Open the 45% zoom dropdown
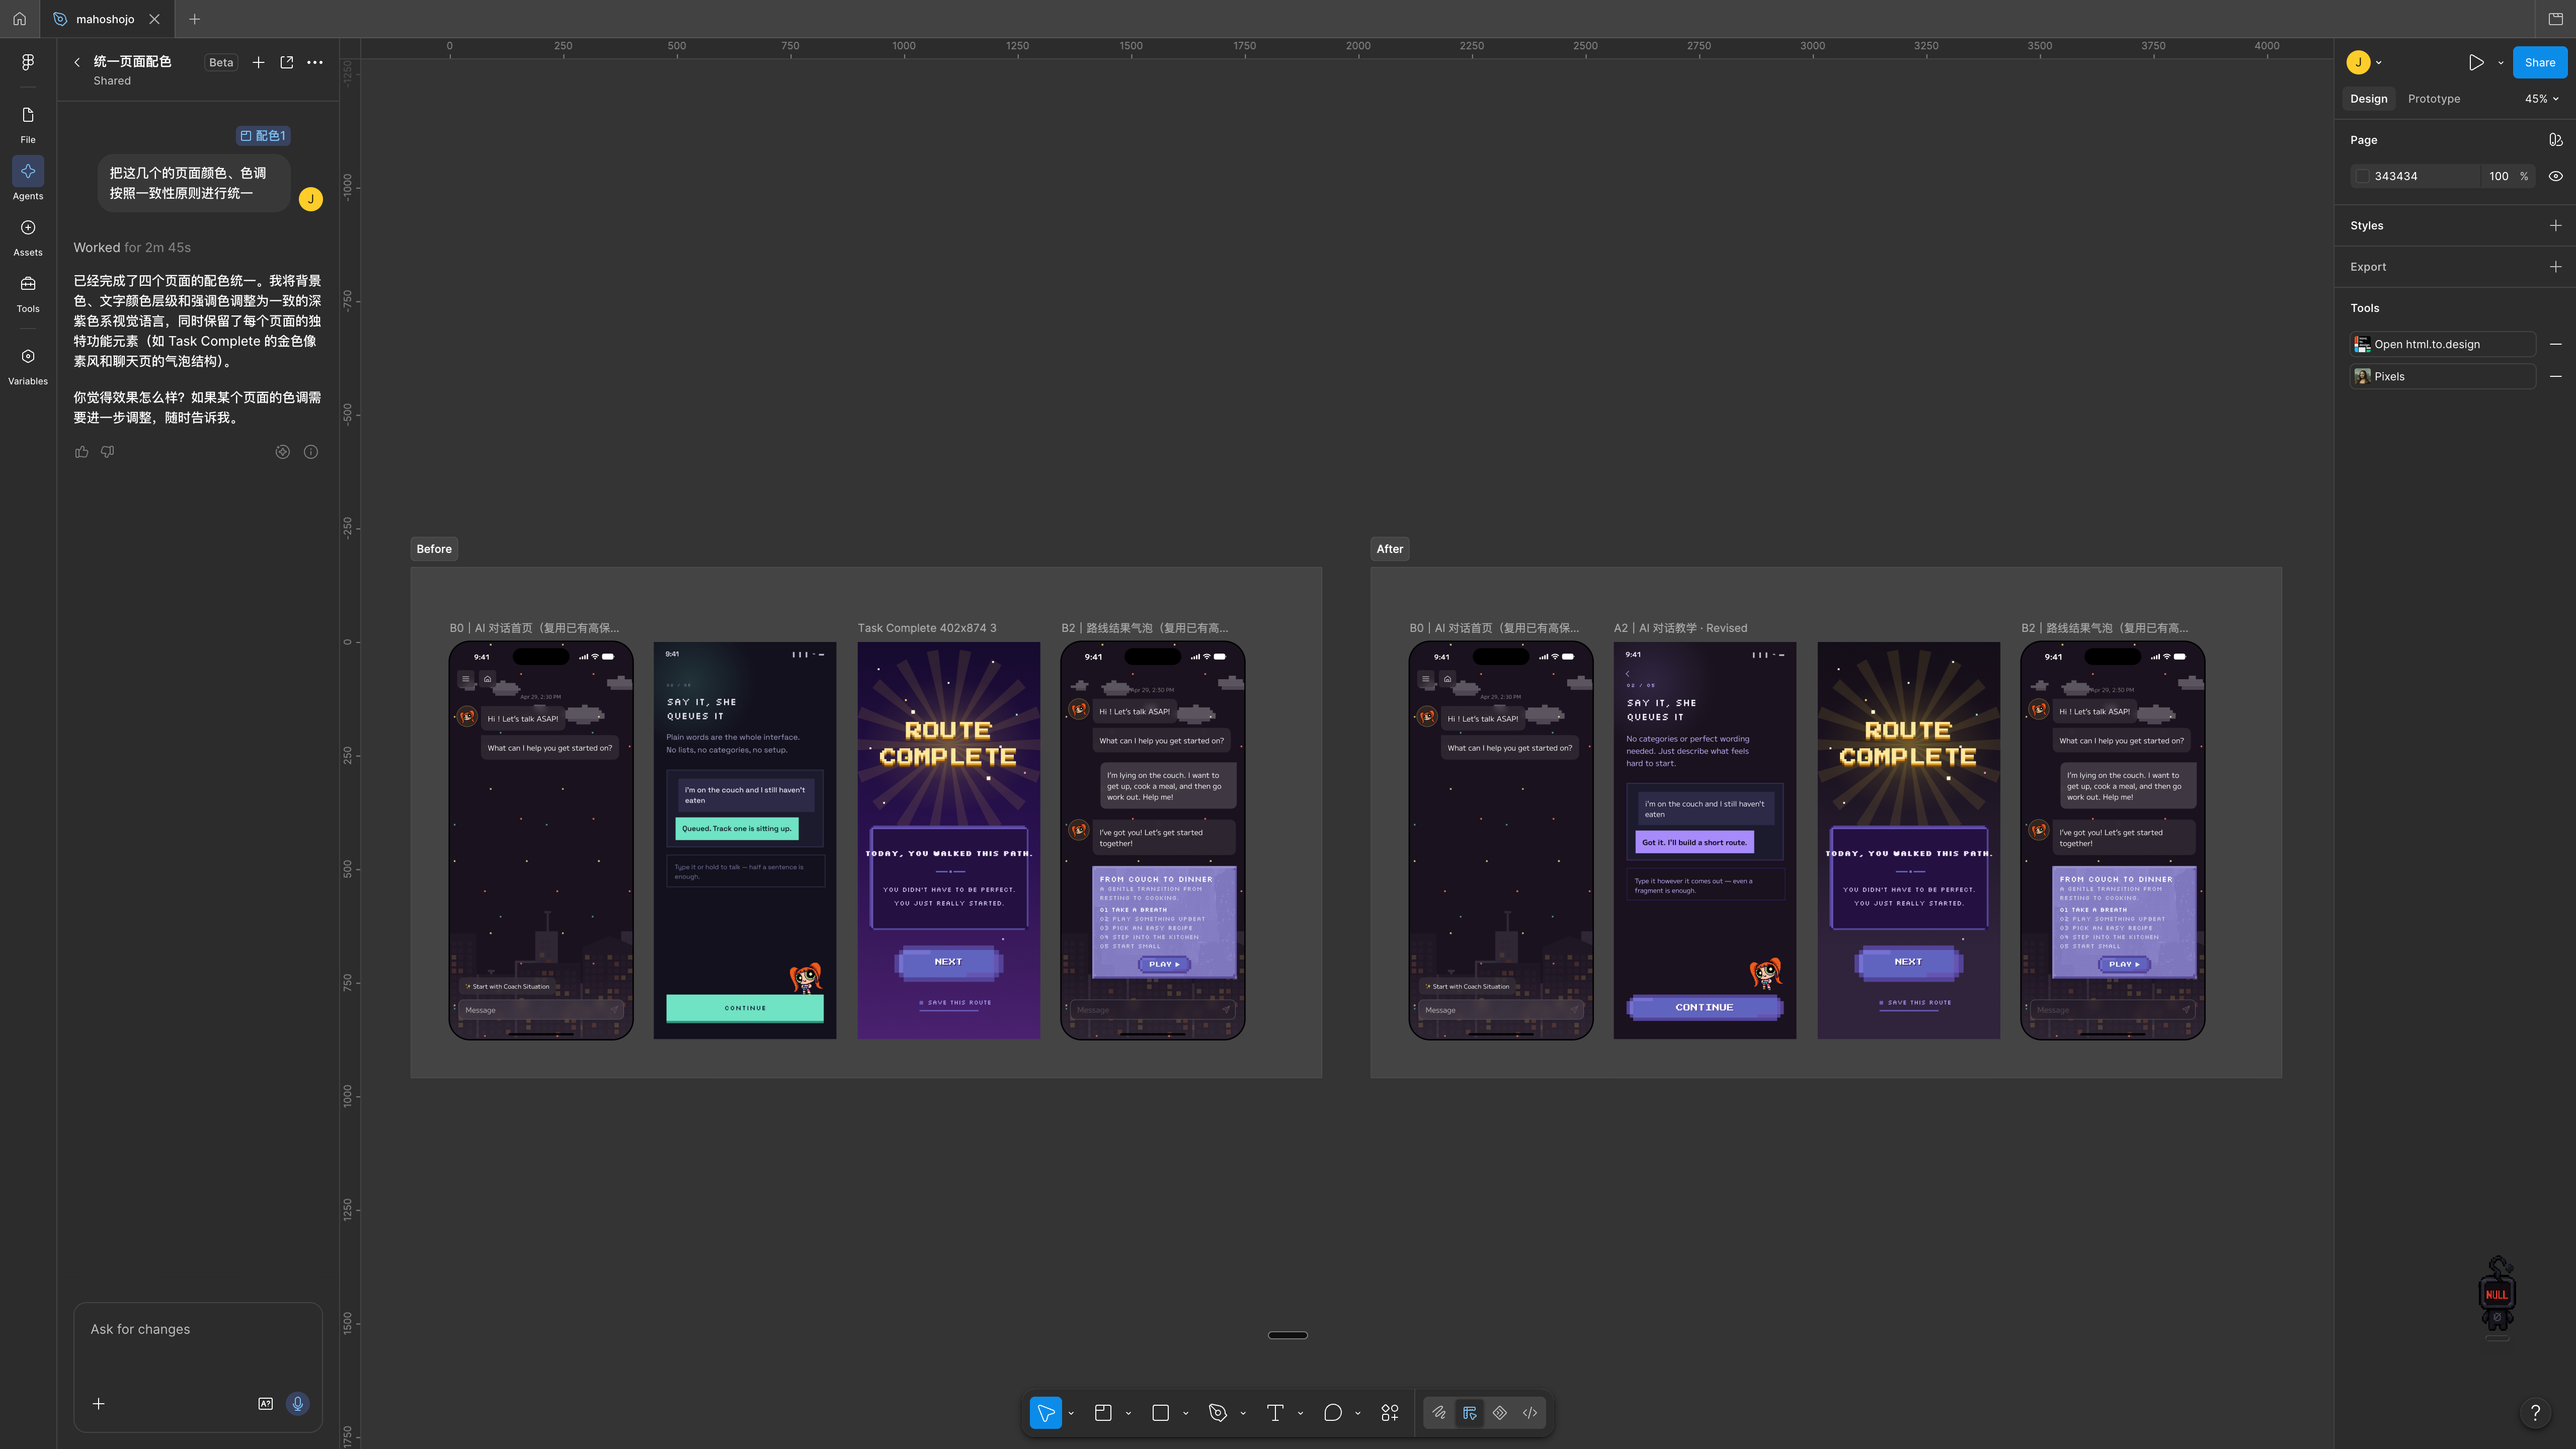The height and width of the screenshot is (1449, 2576). 2541,99
